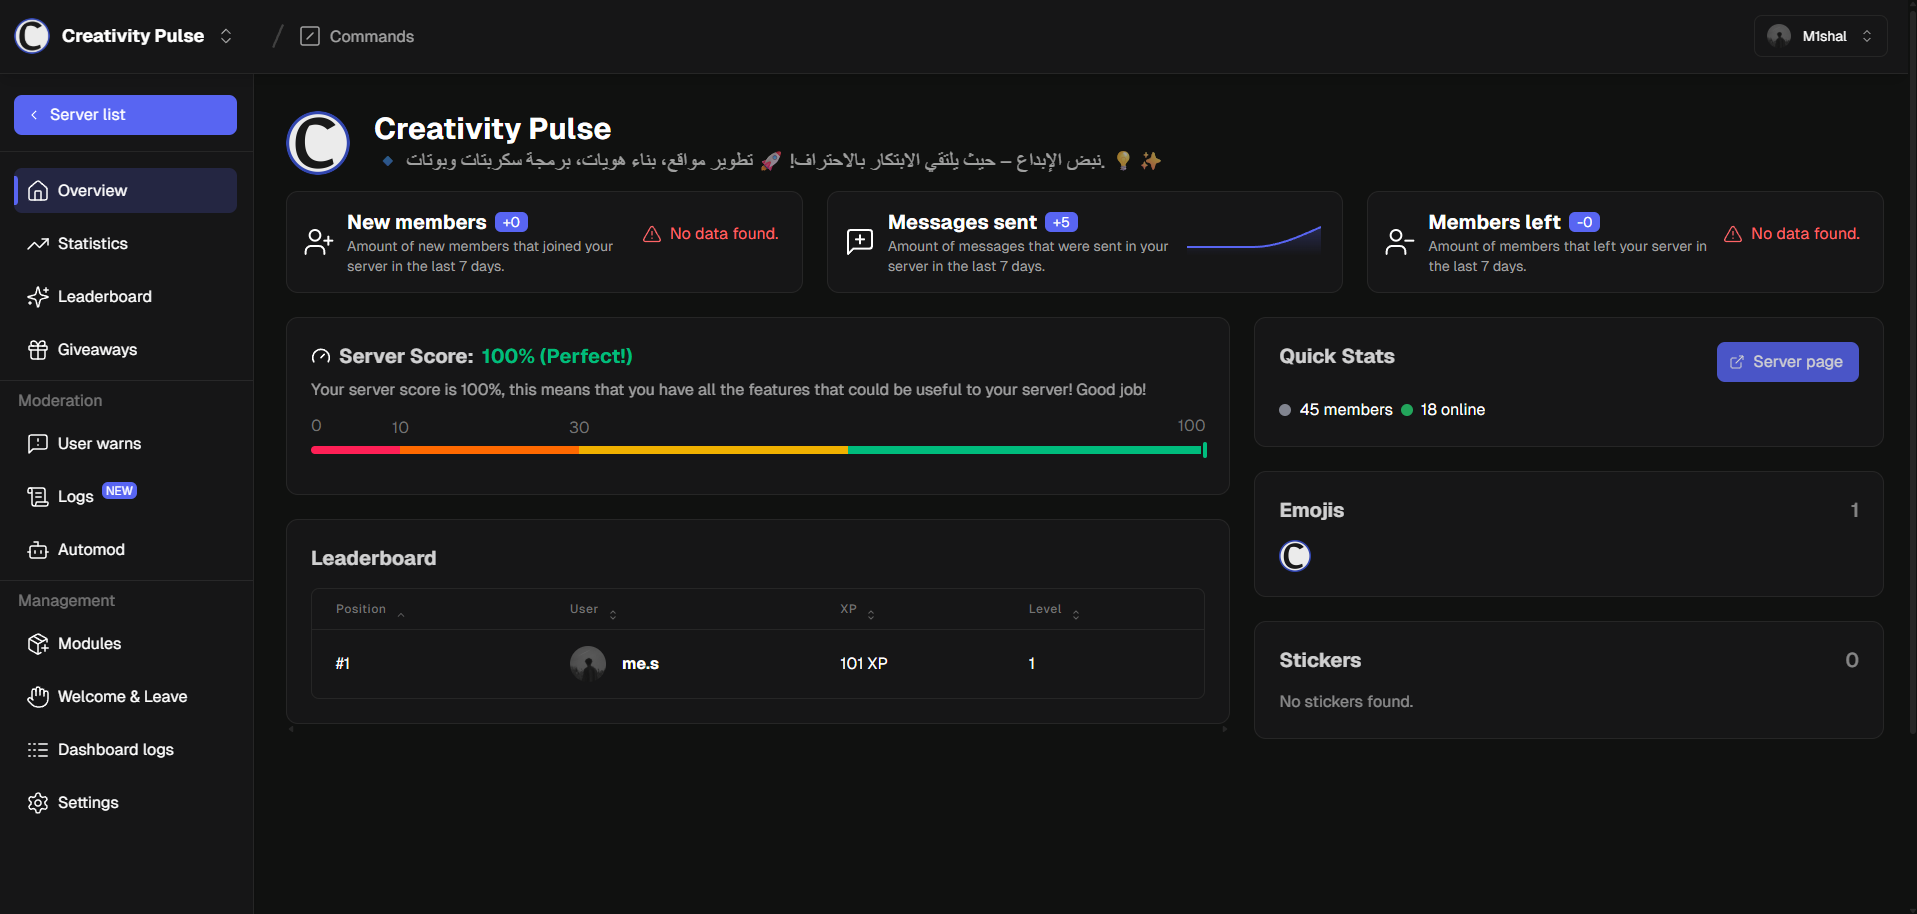The image size is (1917, 914).
Task: Go back to Server list
Action: 125,115
